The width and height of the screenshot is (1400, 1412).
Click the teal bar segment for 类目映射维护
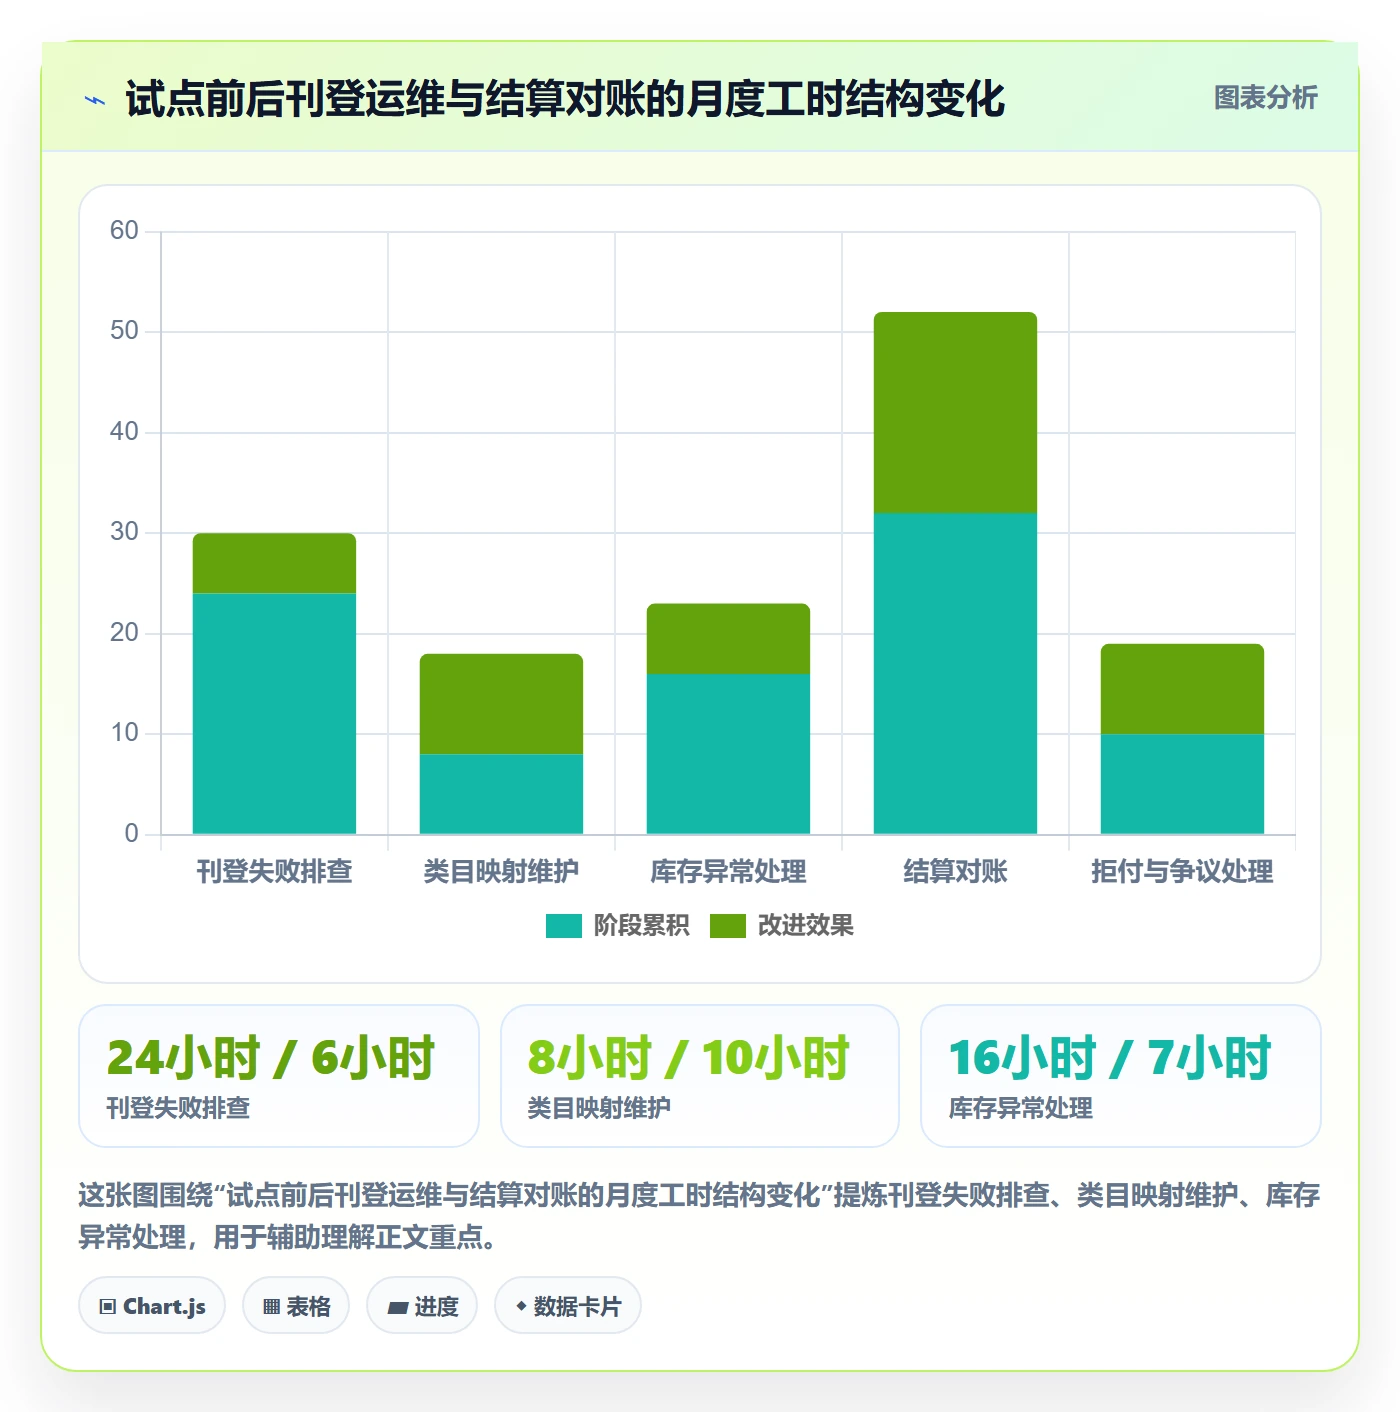coord(501,794)
